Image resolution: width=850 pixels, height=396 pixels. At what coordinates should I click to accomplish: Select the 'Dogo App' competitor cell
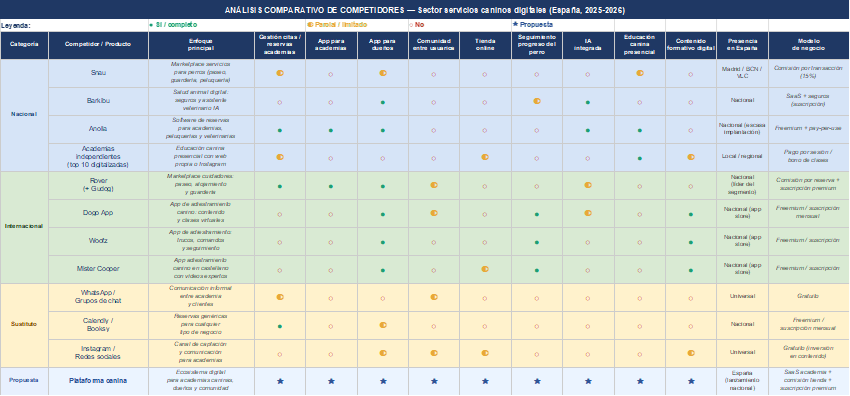(98, 213)
